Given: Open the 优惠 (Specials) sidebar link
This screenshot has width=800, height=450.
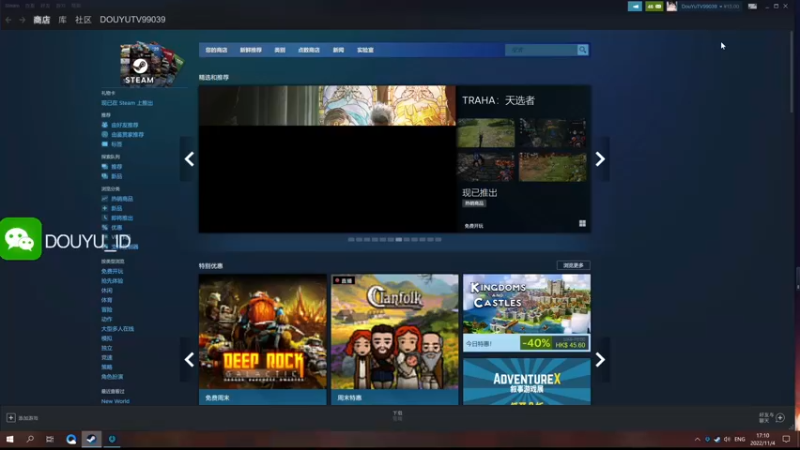Looking at the screenshot, I should point(117,228).
